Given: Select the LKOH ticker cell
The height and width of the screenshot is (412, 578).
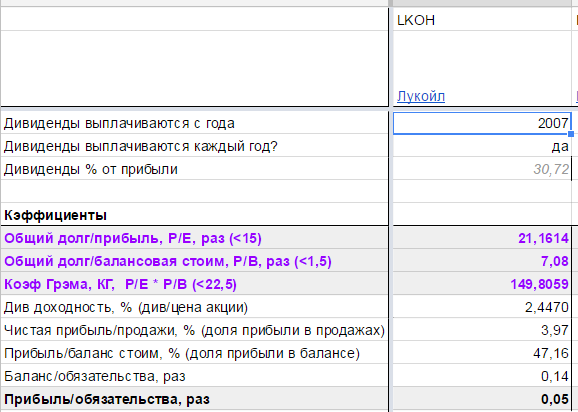Looking at the screenshot, I should tap(482, 20).
